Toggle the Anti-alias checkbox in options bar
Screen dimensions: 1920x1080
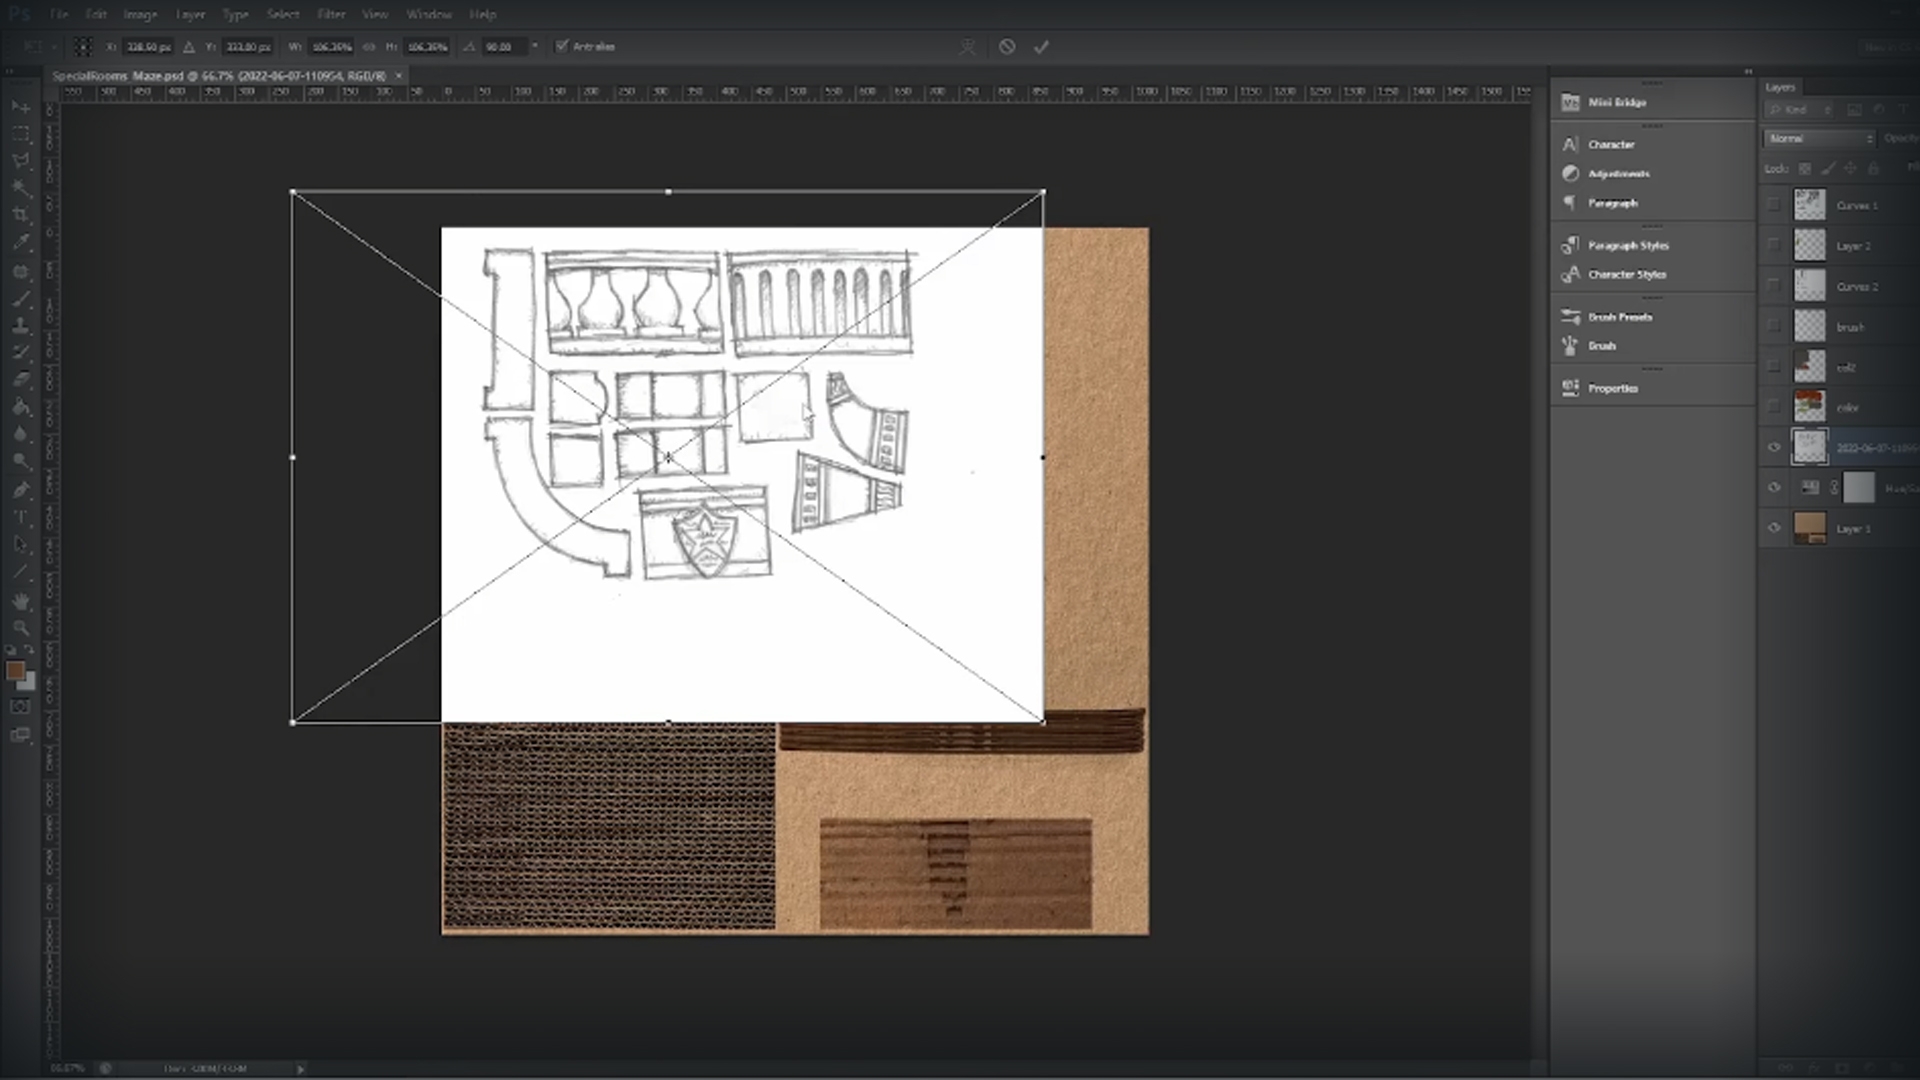(561, 46)
